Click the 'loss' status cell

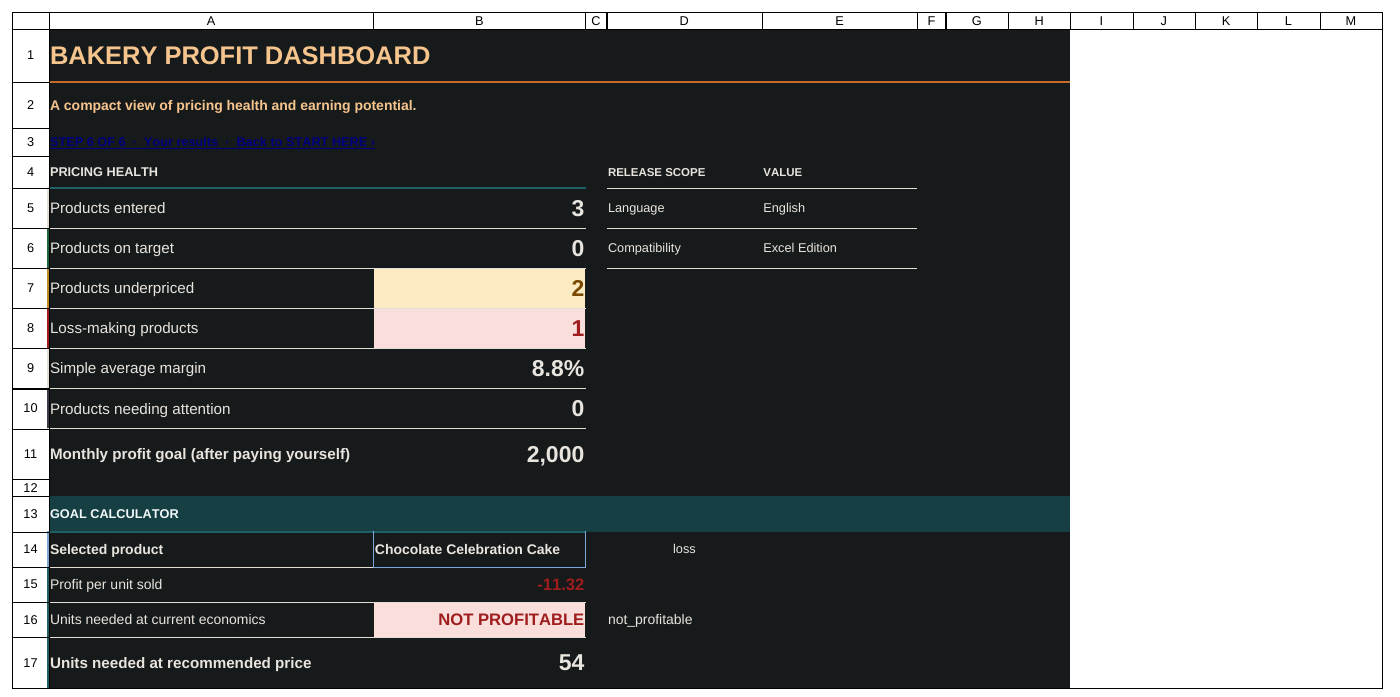click(x=684, y=549)
